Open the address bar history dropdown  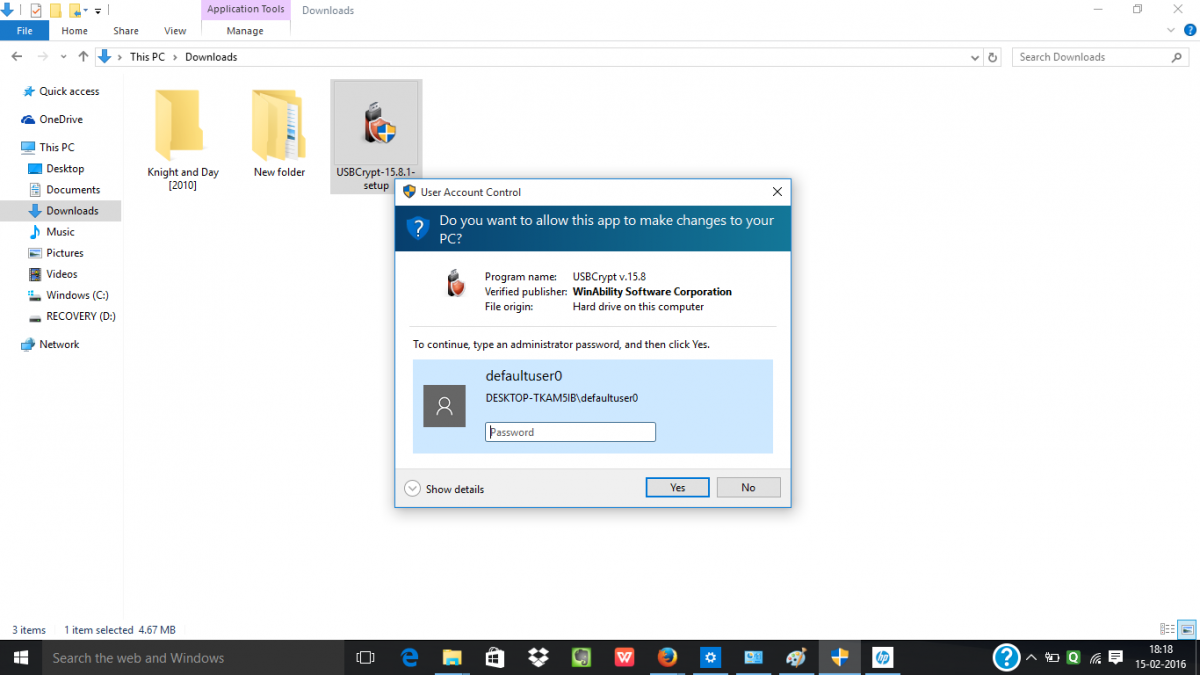coord(976,58)
